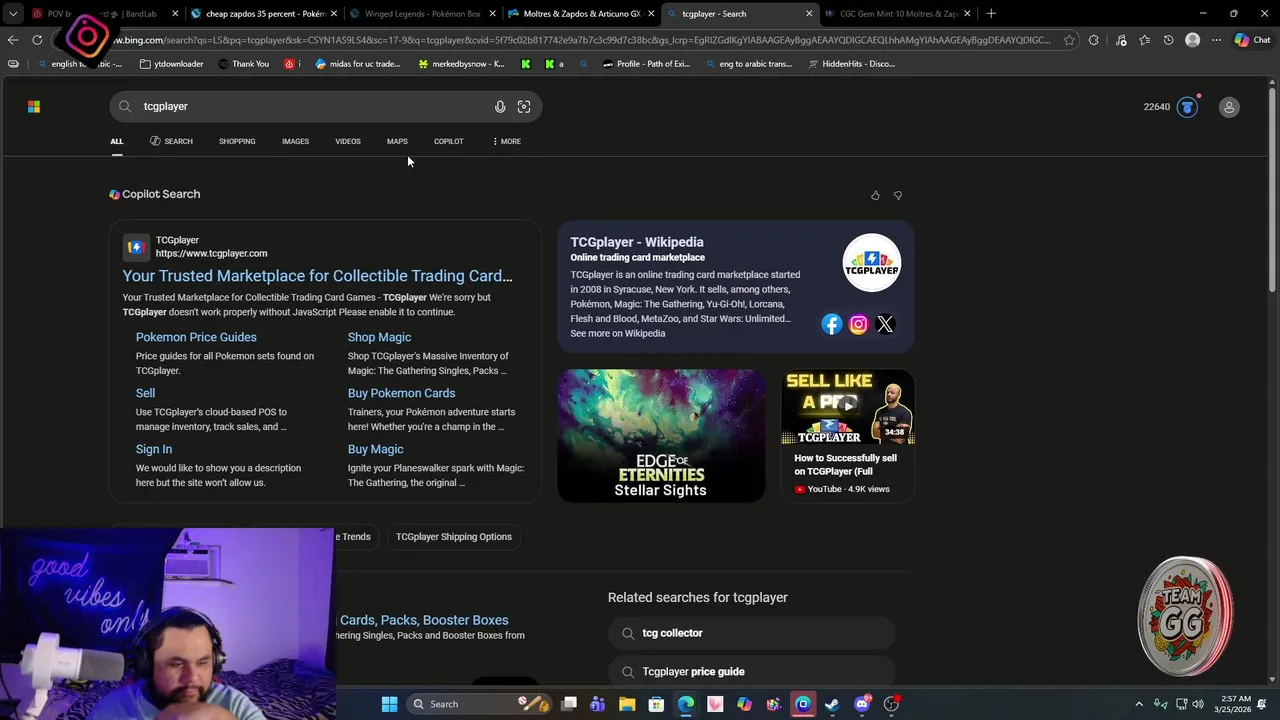Viewport: 1280px width, 720px height.
Task: Click the Windows Start button
Action: (389, 704)
